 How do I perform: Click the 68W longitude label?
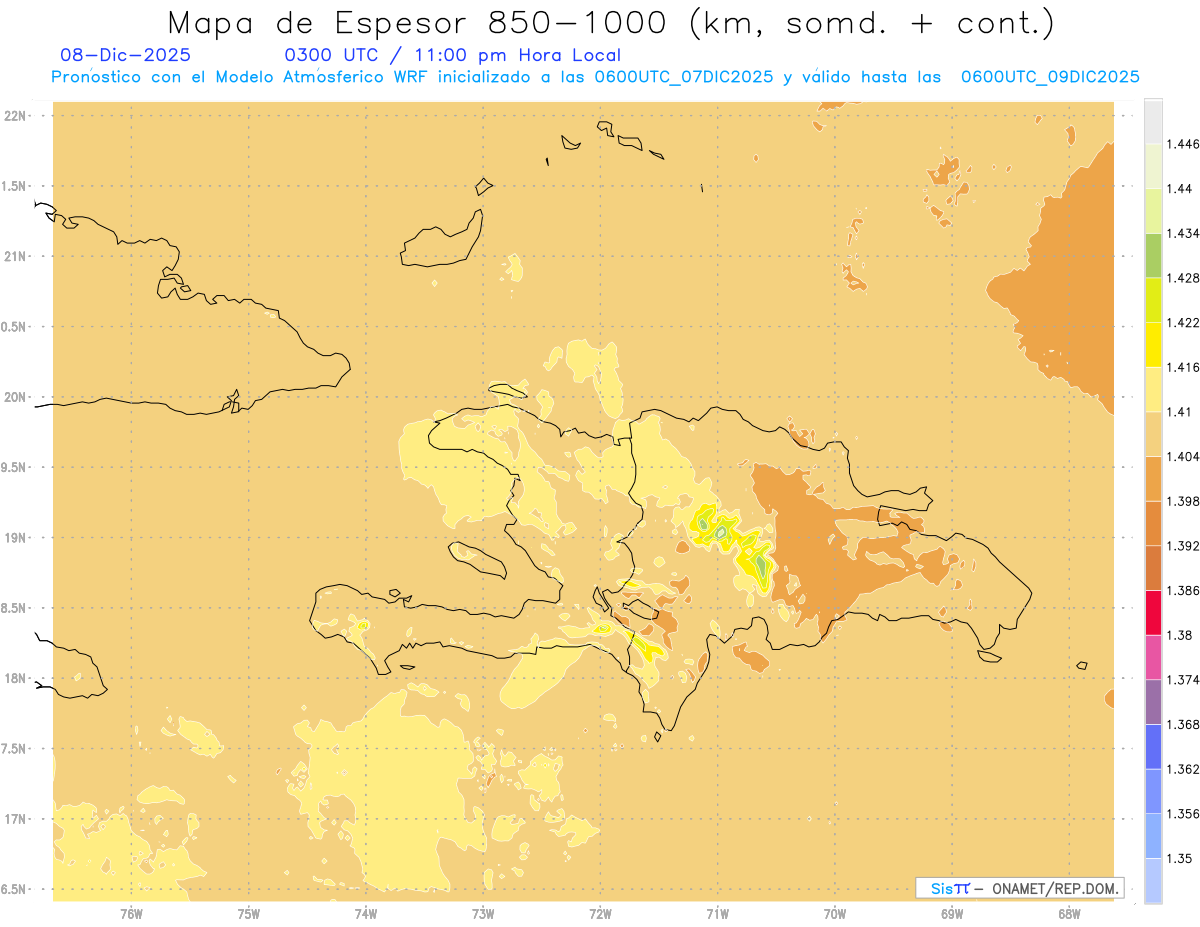1069,913
